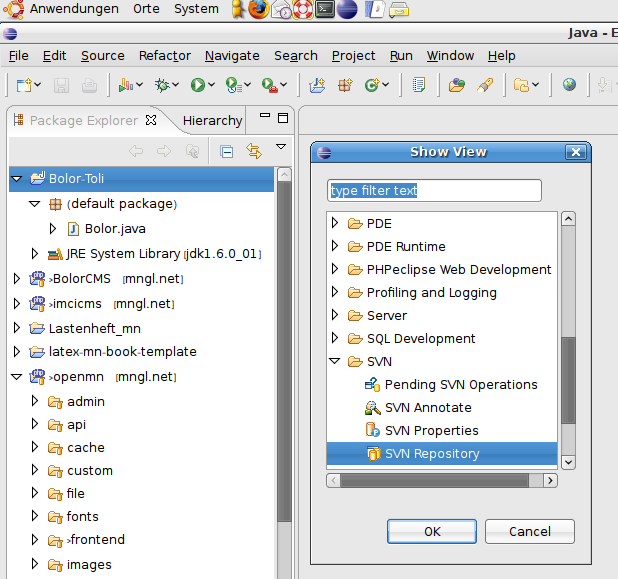Click the New wizard toolbar icon
Image resolution: width=618 pixels, height=579 pixels.
[x=24, y=85]
